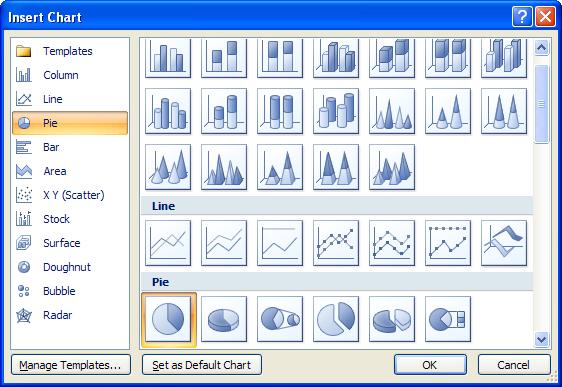Viewport: 562px width, 387px height.
Task: Select the Pie category in sidebar
Action: click(x=70, y=123)
